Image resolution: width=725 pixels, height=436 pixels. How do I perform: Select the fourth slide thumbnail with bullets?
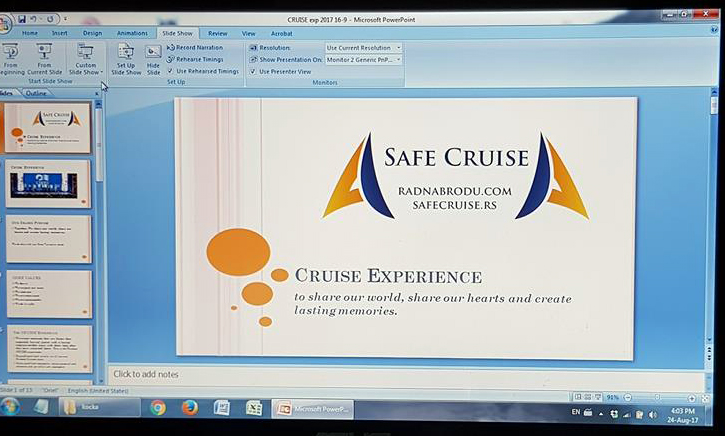coord(49,294)
